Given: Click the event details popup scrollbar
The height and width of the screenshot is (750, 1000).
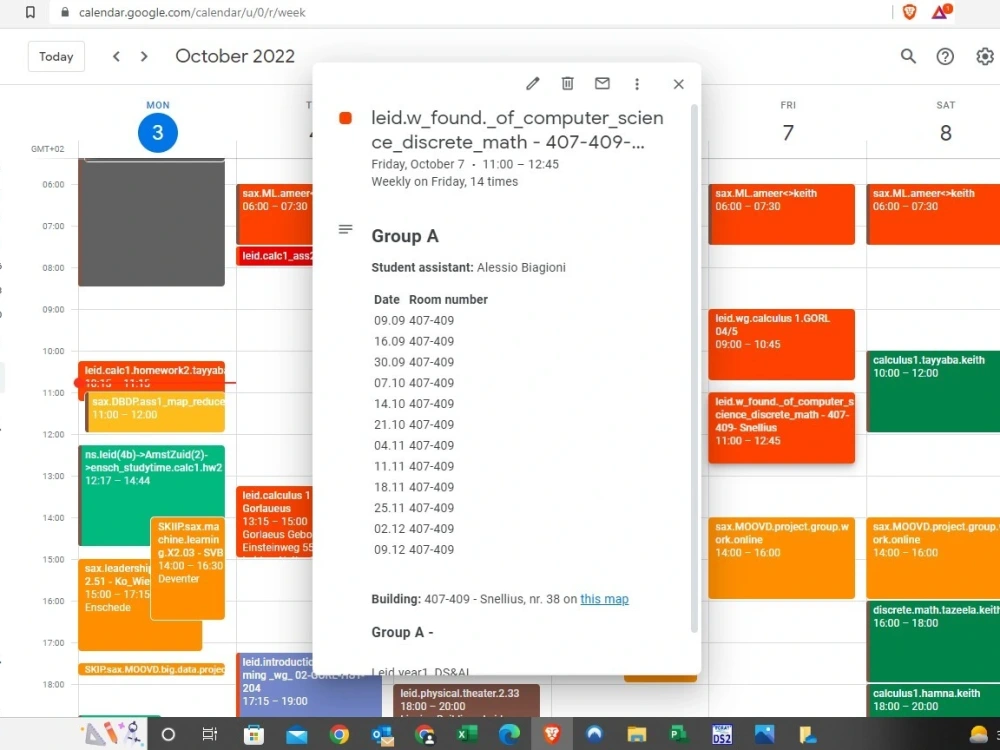Looking at the screenshot, I should 694,369.
